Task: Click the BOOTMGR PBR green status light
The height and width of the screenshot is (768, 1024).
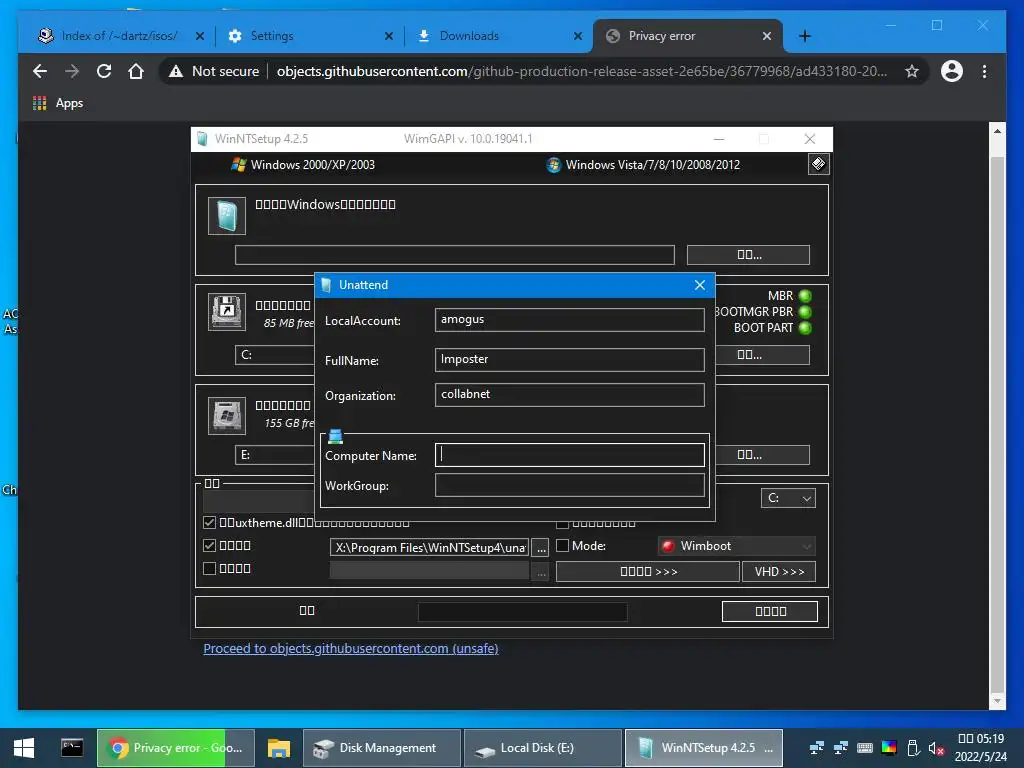Action: pos(805,312)
